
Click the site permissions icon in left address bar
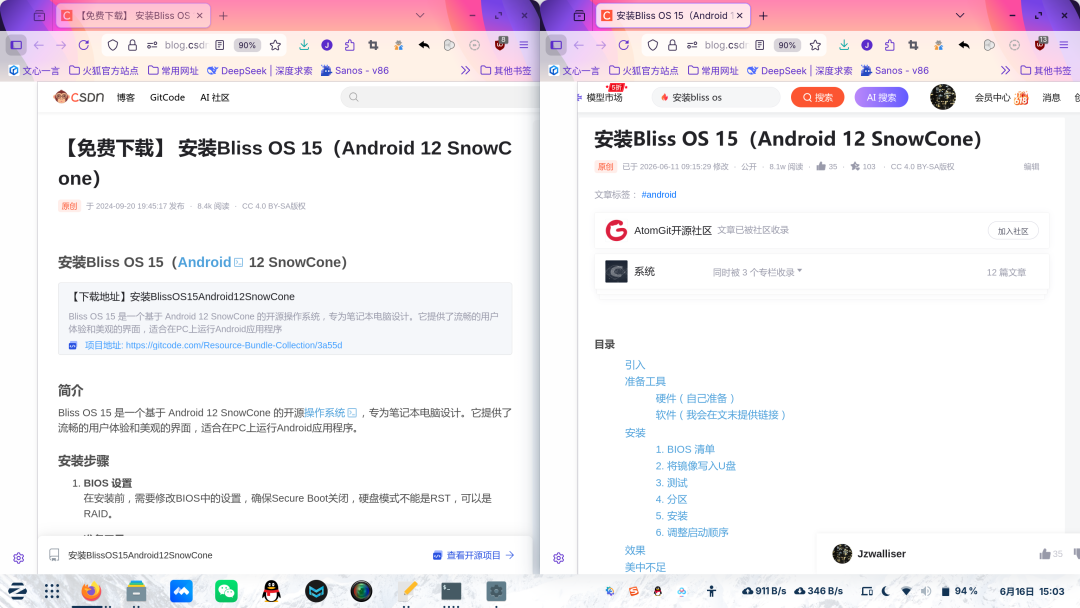click(x=152, y=45)
